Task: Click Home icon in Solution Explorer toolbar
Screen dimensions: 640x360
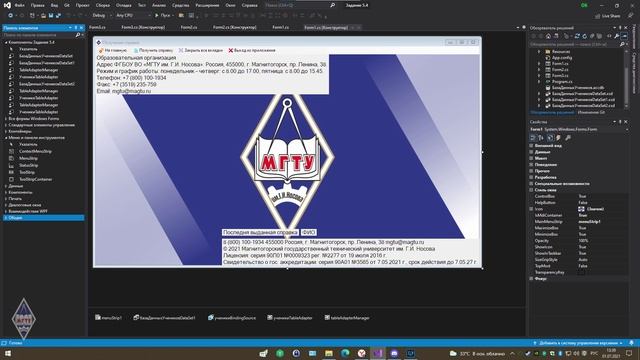Action: [x=548, y=36]
